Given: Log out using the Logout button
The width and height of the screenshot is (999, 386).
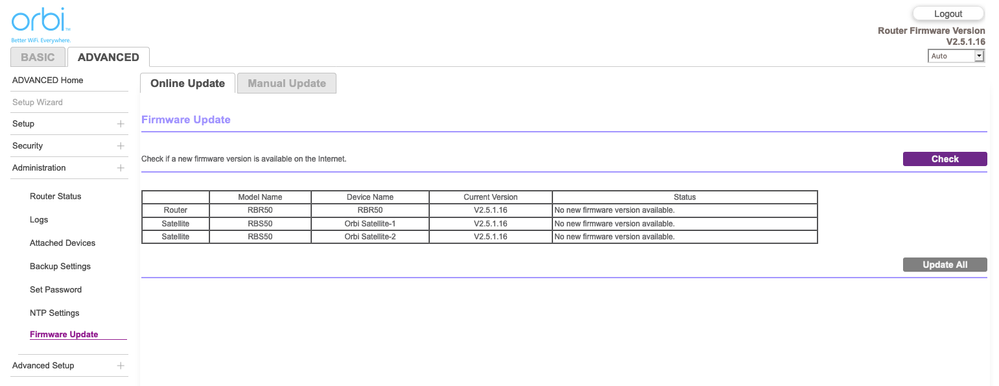Looking at the screenshot, I should 948,13.
